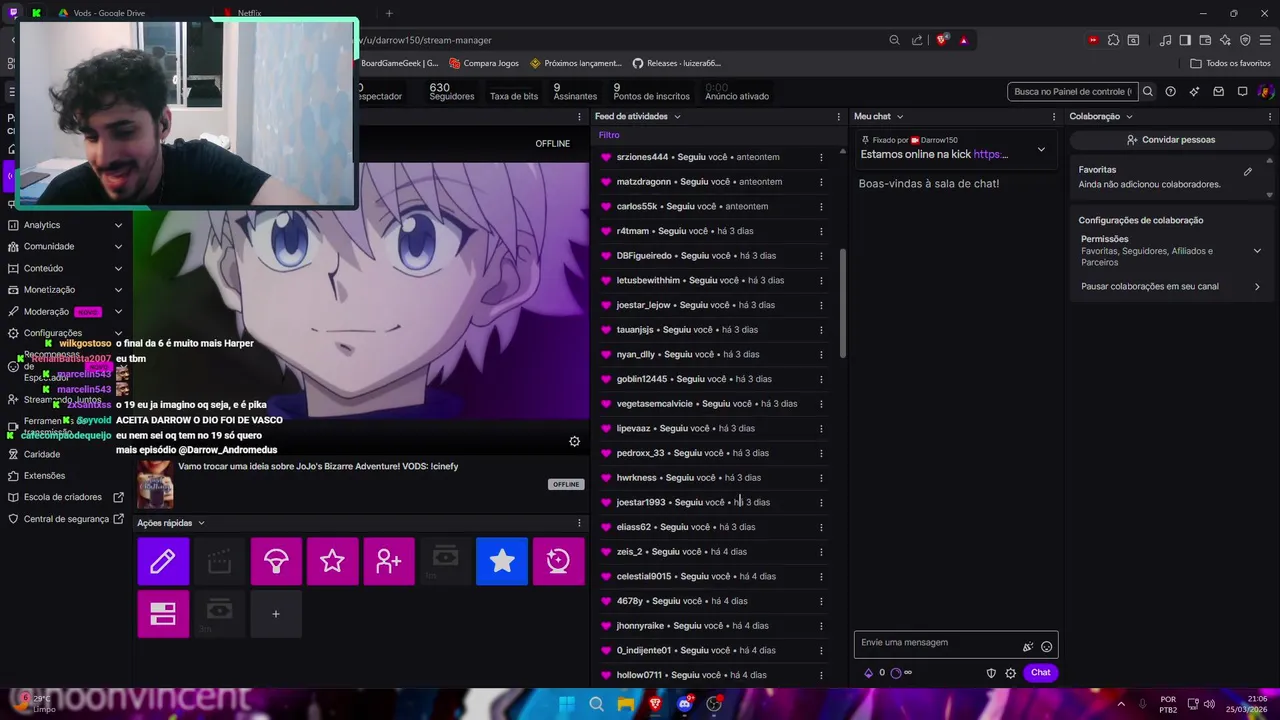Open options menu for hollow0711 follow entry
Image resolution: width=1280 pixels, height=720 pixels.
pyautogui.click(x=821, y=675)
